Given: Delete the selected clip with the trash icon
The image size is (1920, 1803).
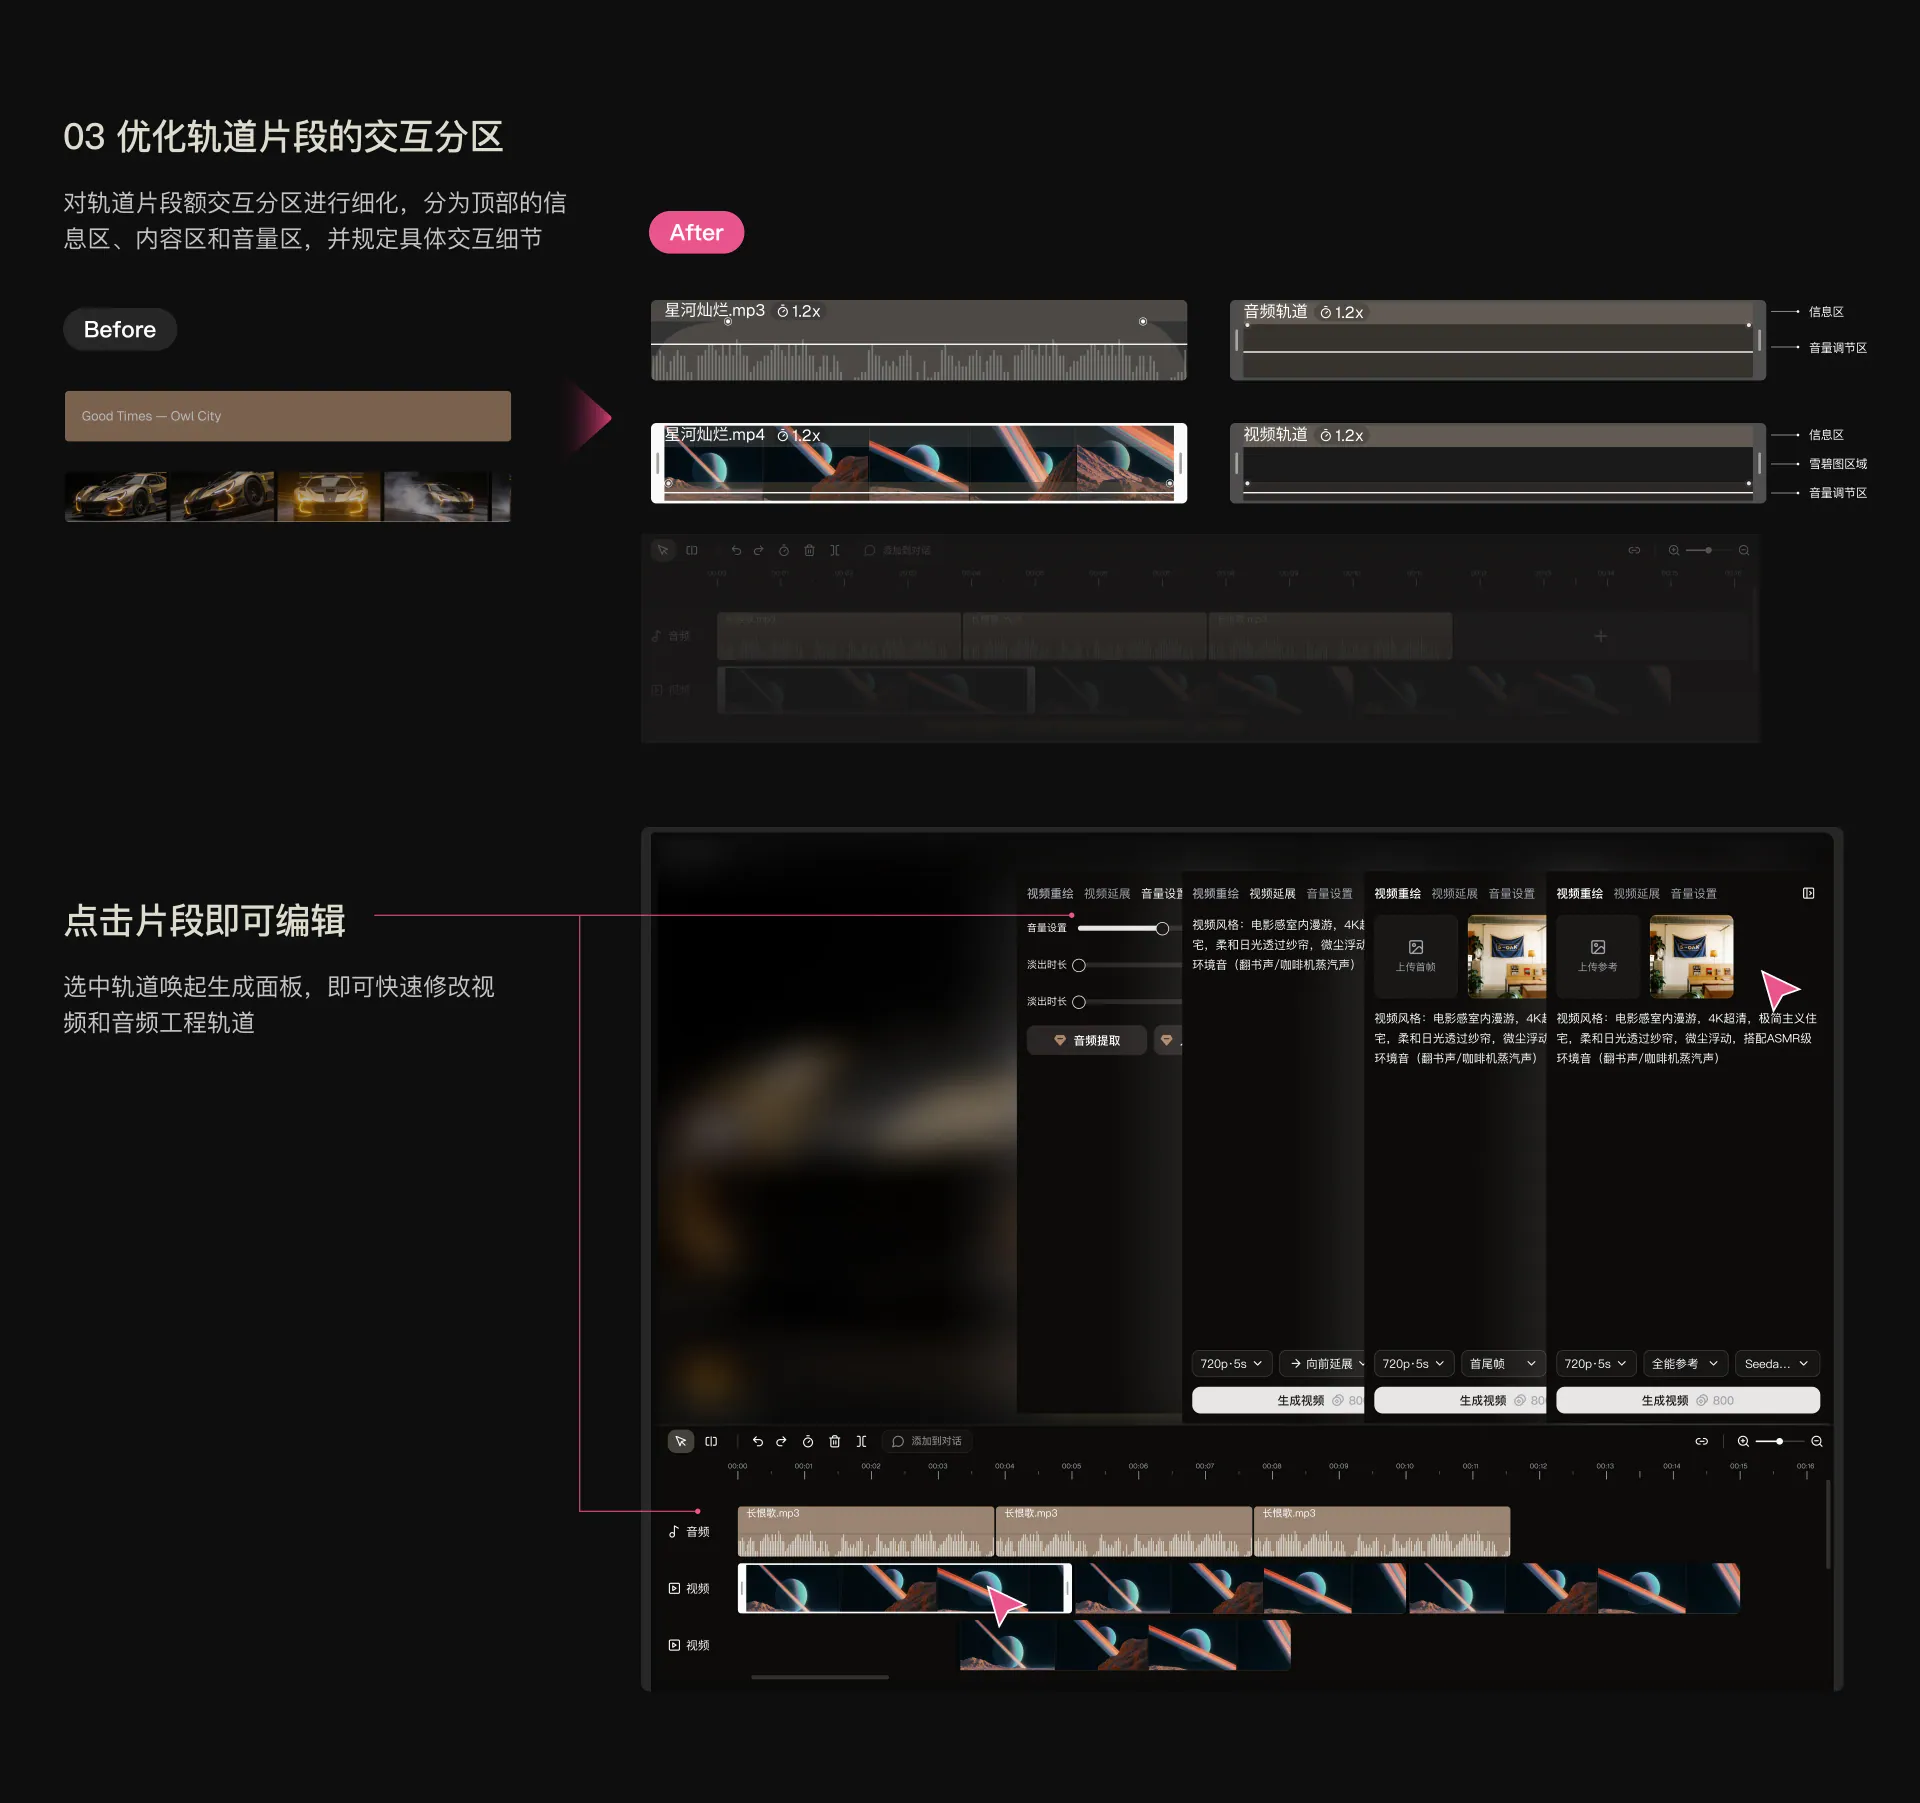Looking at the screenshot, I should click(835, 1441).
